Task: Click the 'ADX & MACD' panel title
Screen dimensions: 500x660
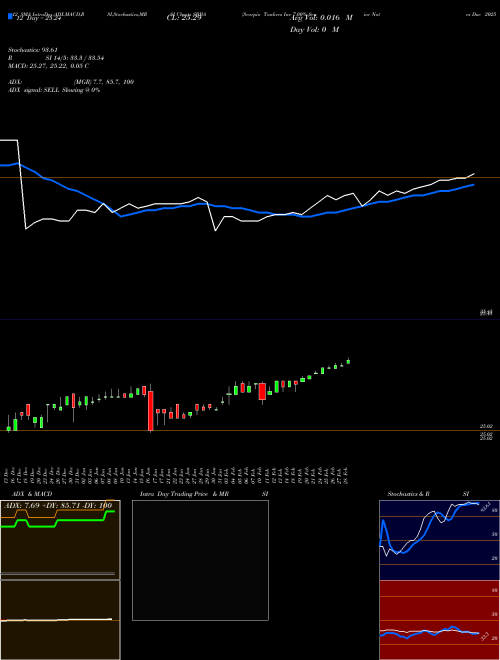Action: (x=32, y=494)
